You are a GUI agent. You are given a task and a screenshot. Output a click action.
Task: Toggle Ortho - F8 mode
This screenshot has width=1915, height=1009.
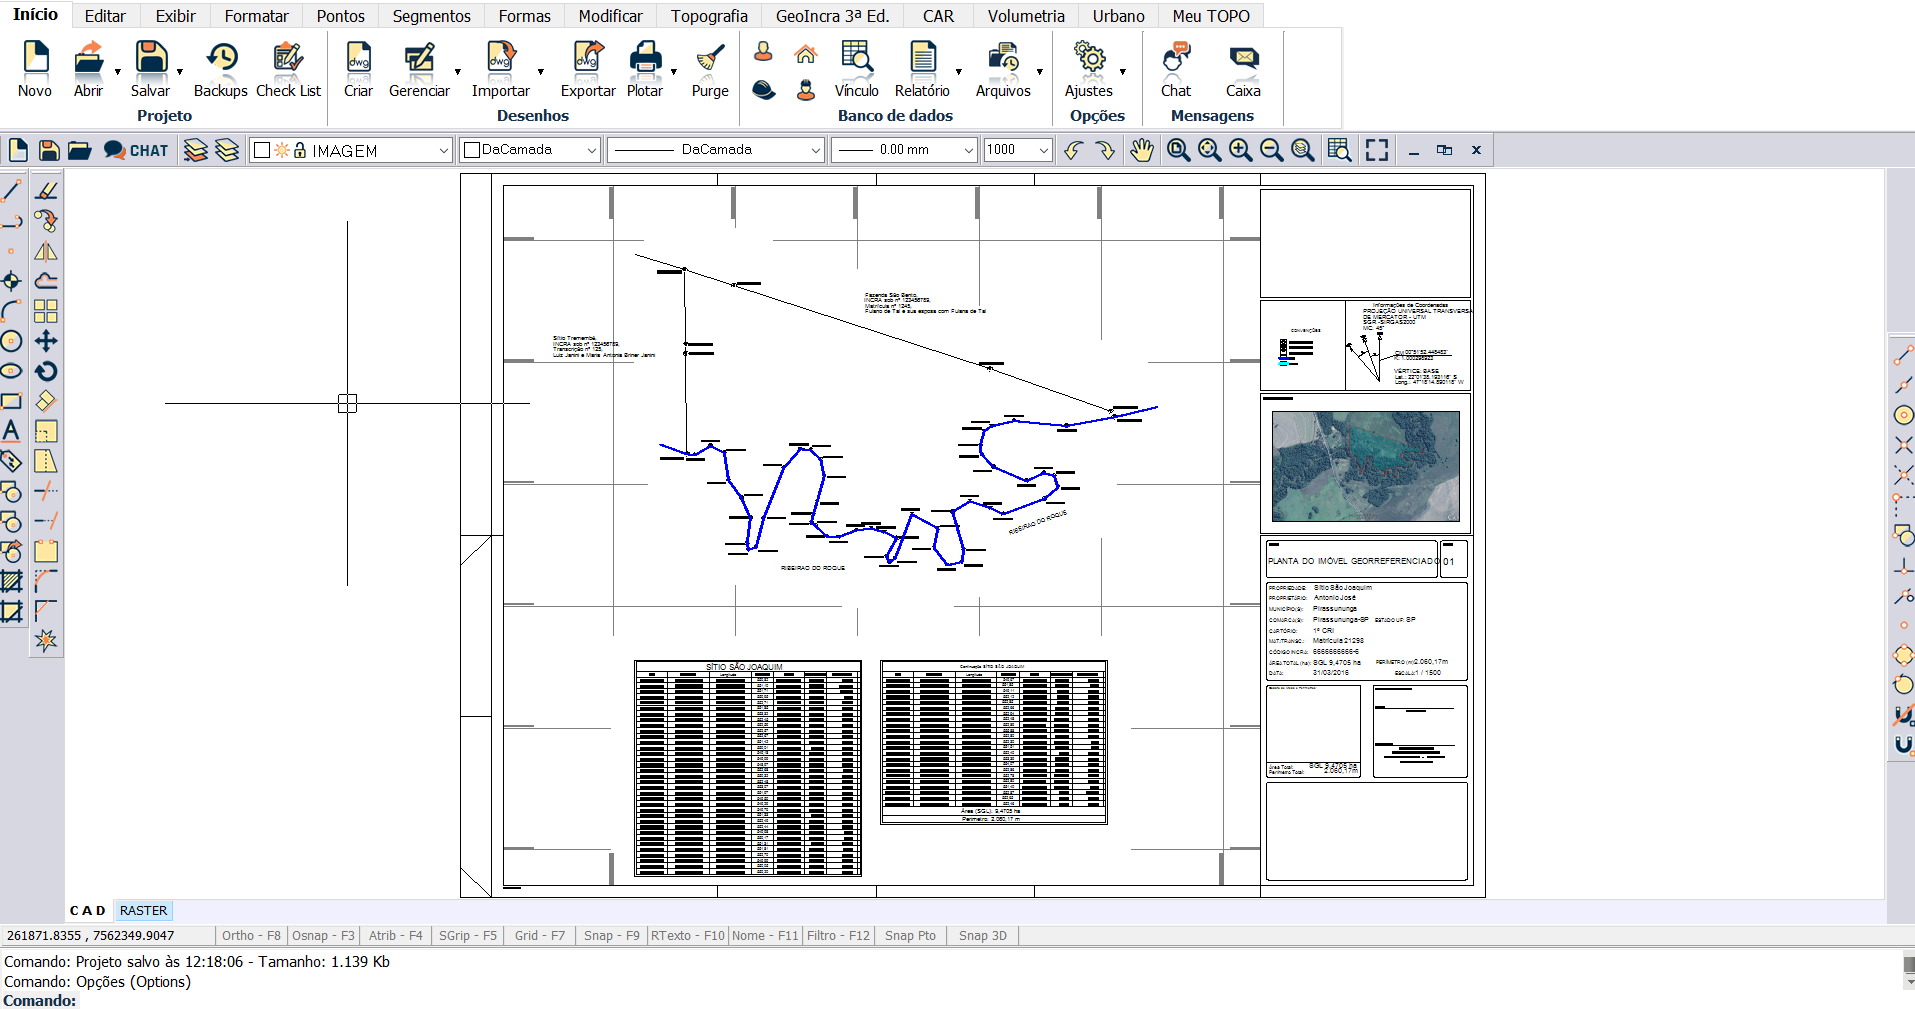251,936
